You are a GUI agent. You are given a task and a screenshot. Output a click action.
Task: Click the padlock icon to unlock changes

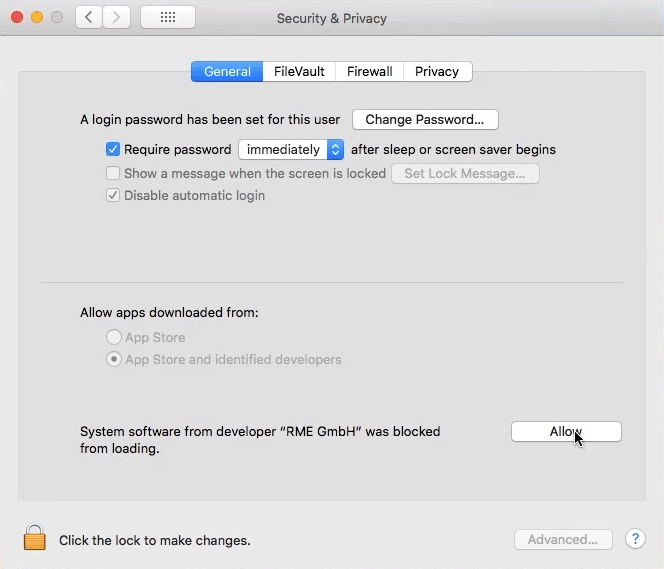34,538
